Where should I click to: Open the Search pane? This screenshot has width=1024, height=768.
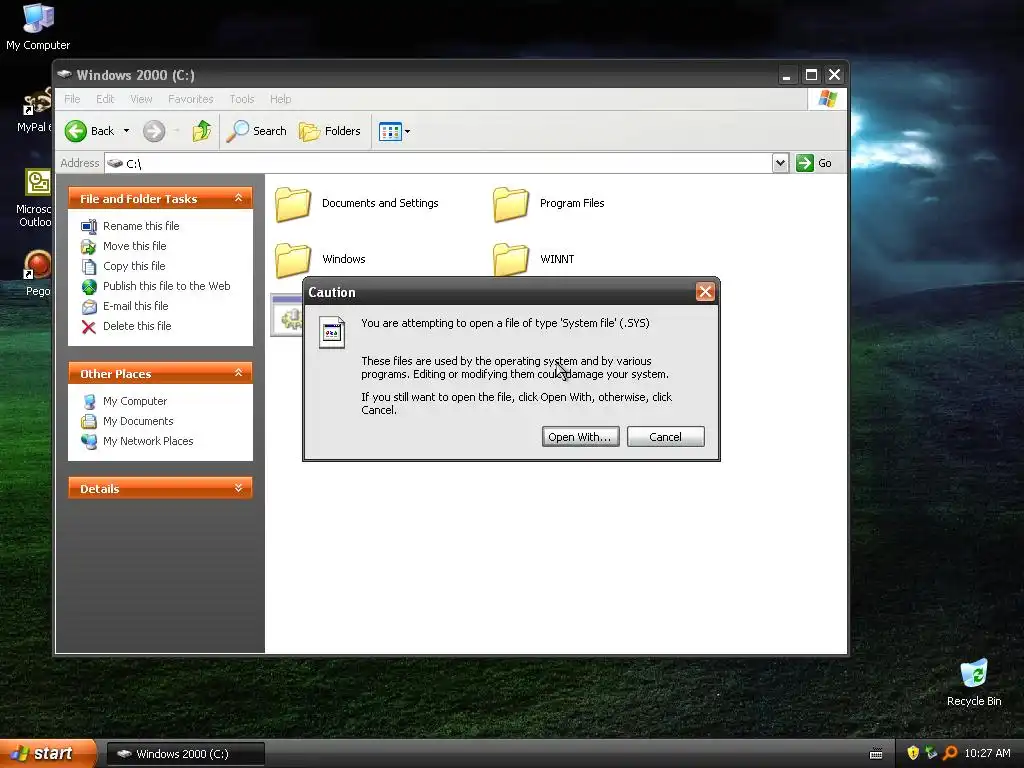coord(256,131)
